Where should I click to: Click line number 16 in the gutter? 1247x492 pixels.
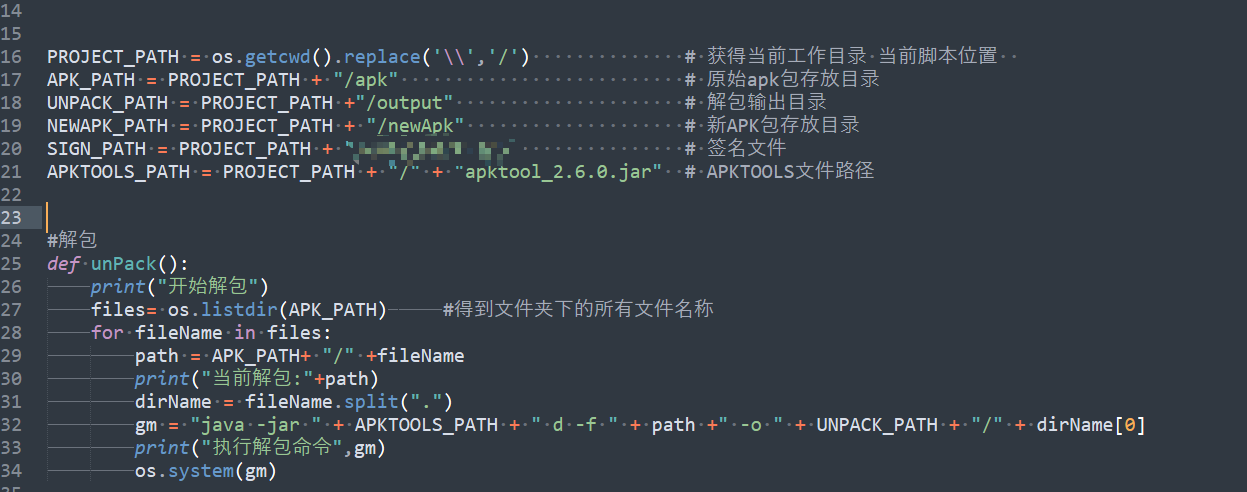tap(12, 56)
